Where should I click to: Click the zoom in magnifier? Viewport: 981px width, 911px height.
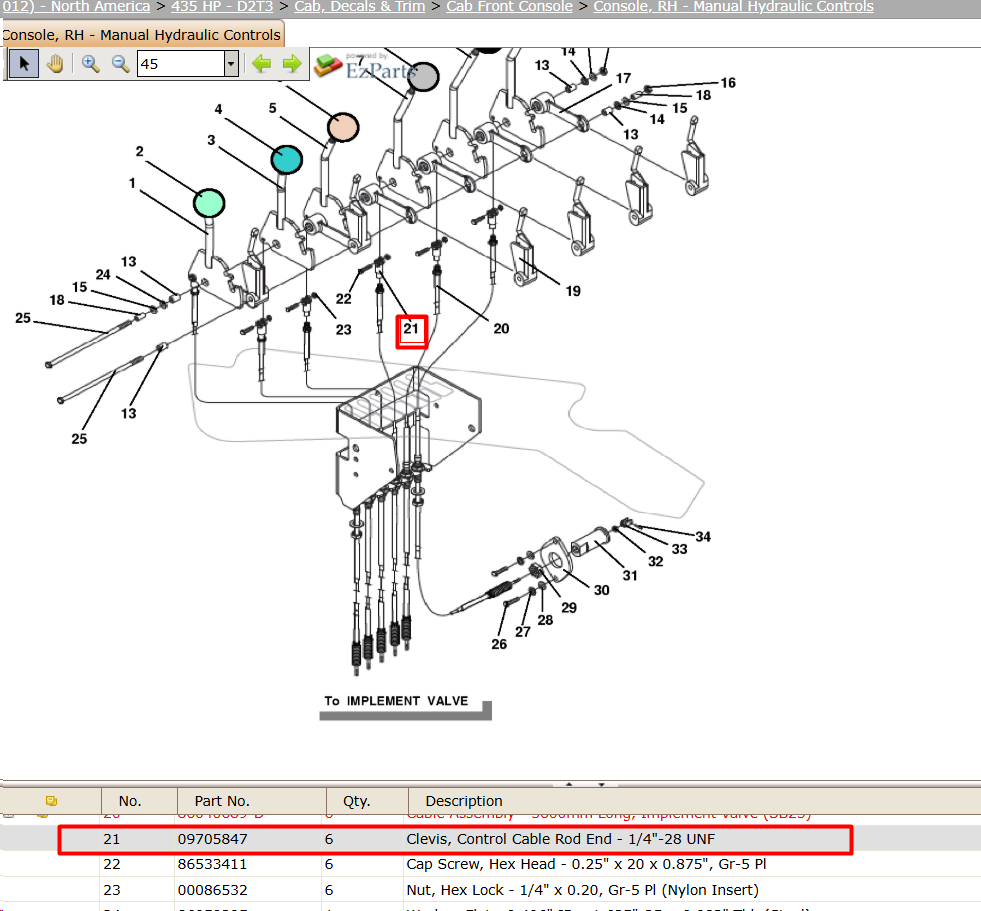click(x=91, y=64)
